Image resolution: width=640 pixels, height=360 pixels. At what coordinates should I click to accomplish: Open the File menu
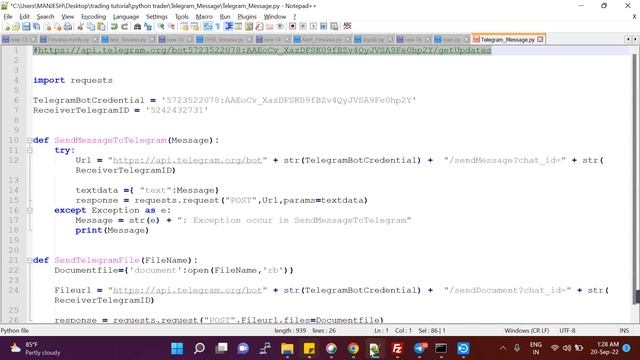(8, 17)
